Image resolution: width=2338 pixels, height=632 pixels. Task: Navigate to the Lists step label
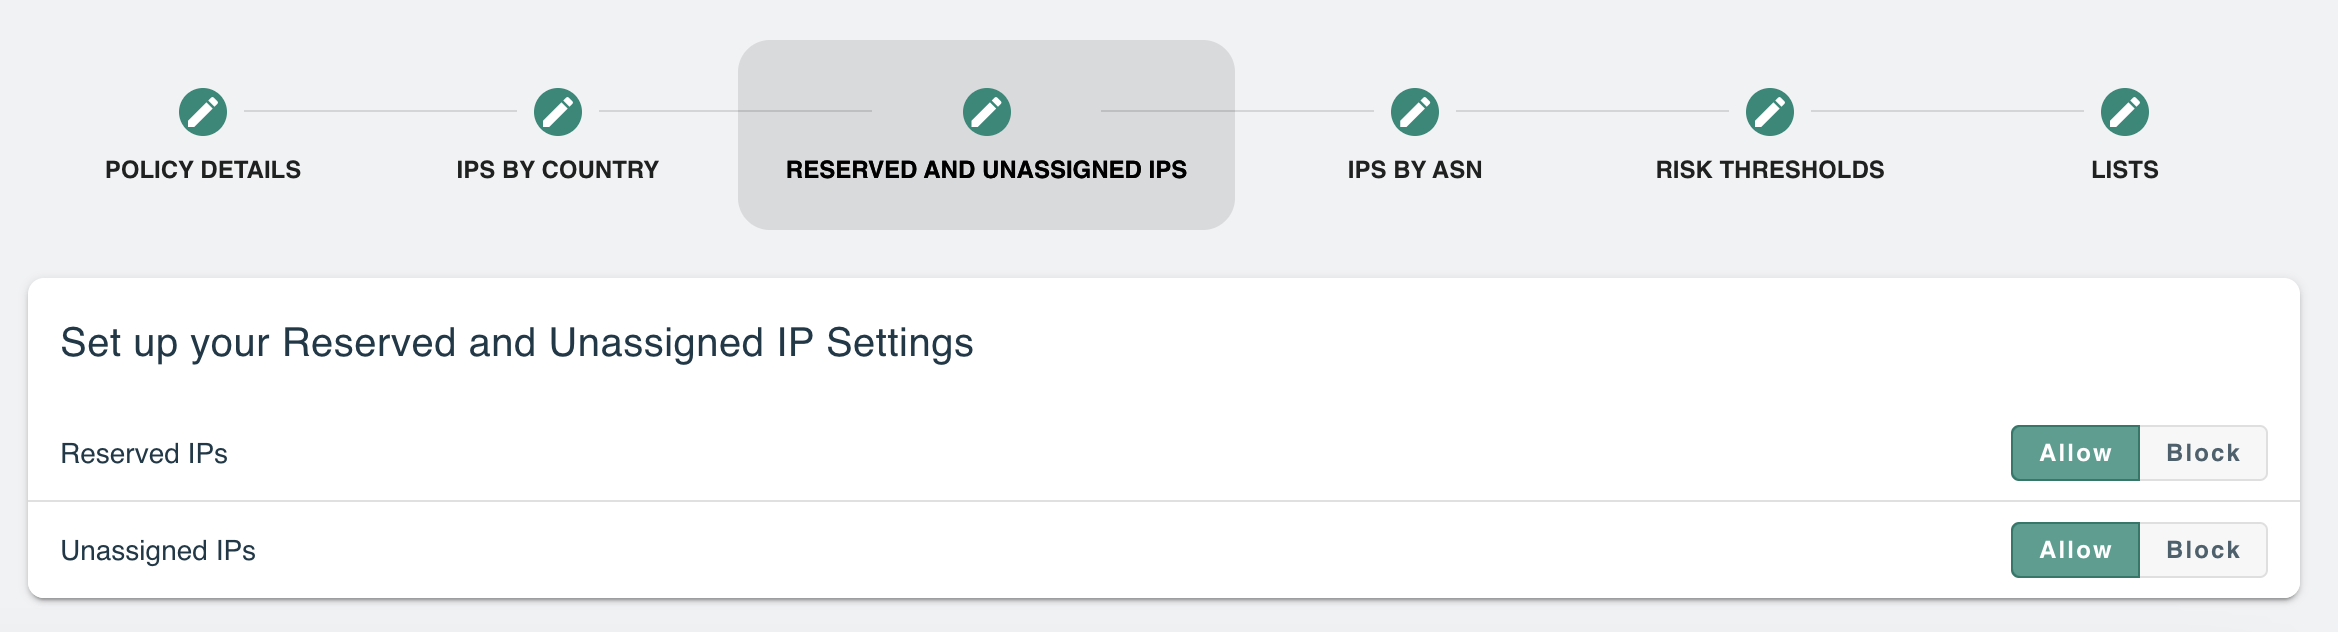coord(2125,170)
